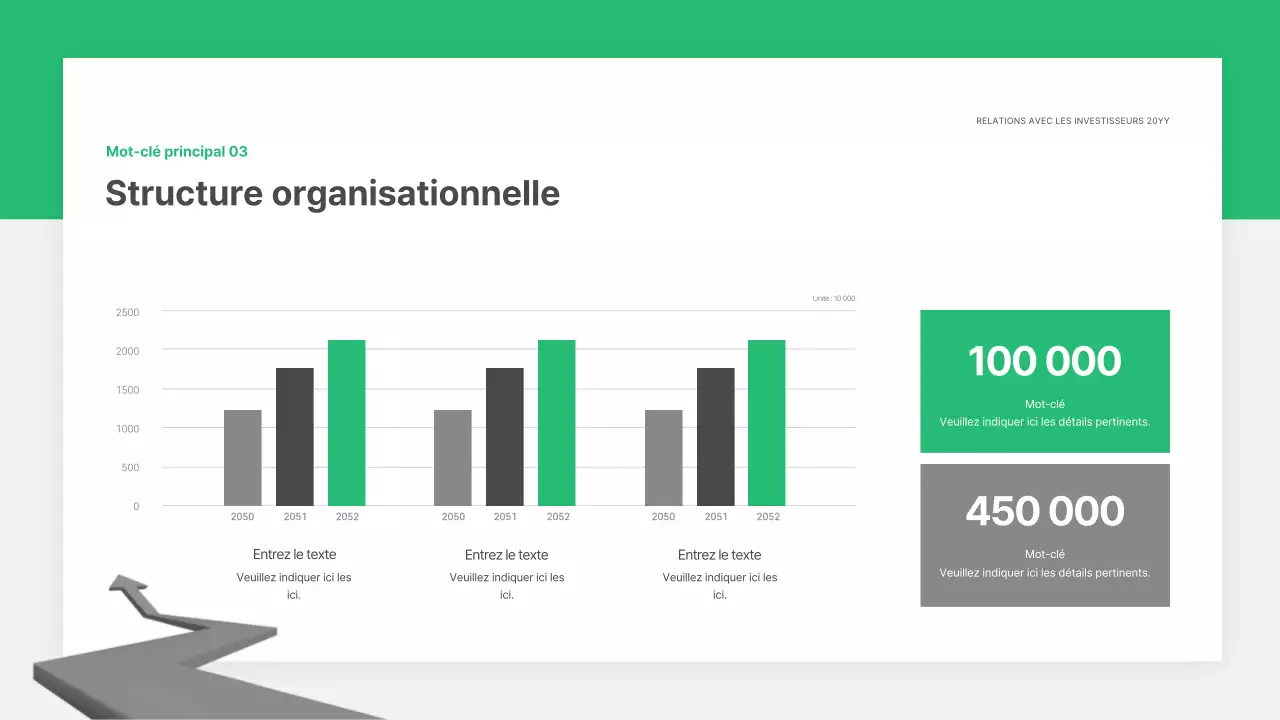Click the "Mot-clé principal 03" subtitle
Image resolution: width=1280 pixels, height=720 pixels.
click(x=177, y=152)
